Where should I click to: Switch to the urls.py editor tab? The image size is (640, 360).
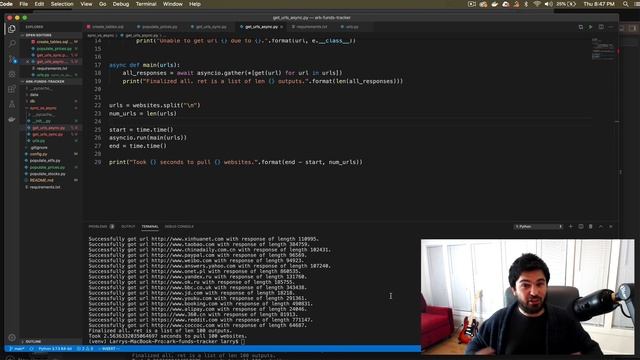point(352,27)
